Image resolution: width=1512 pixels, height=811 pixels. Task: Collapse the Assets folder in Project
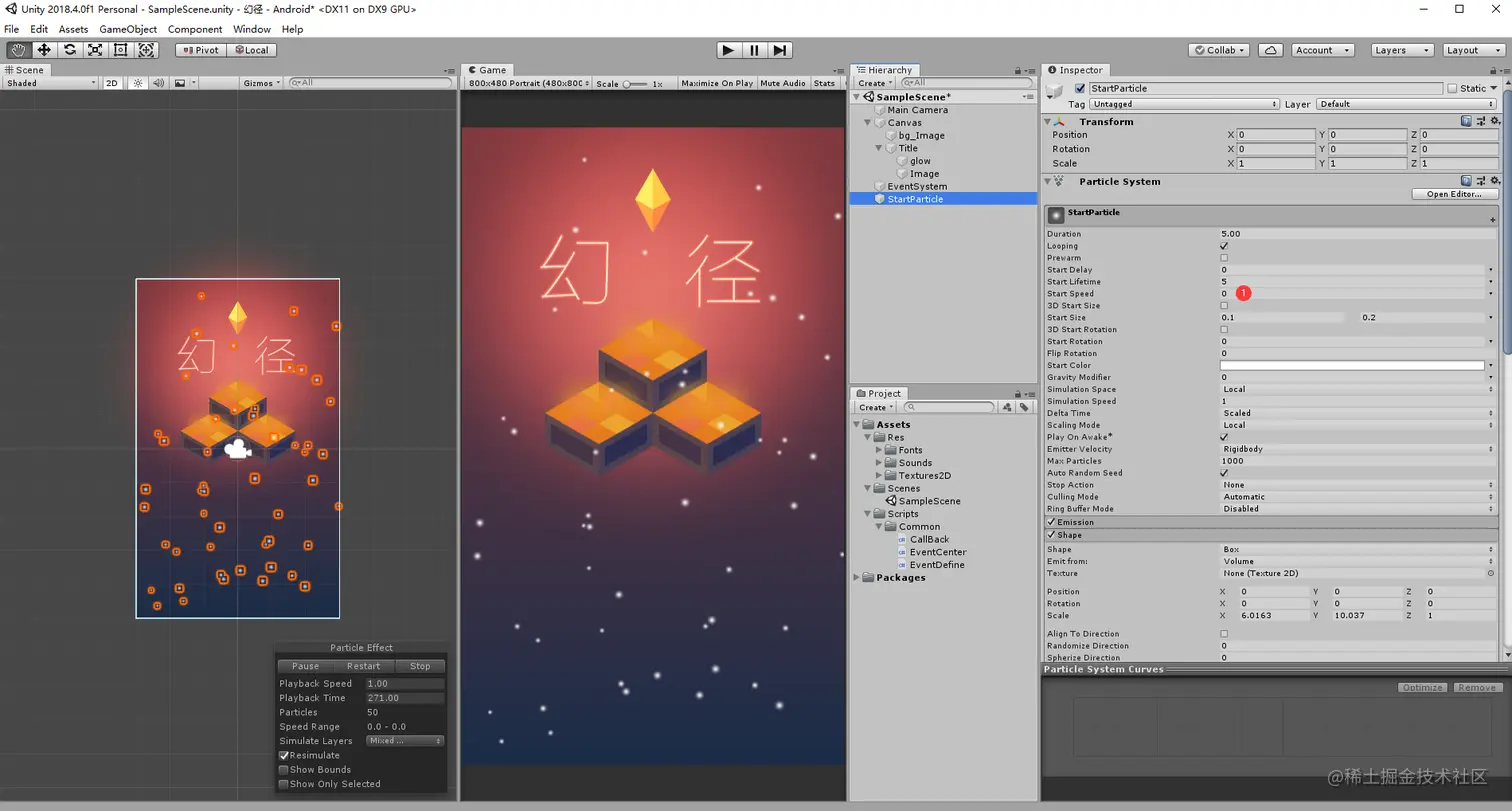coord(858,425)
